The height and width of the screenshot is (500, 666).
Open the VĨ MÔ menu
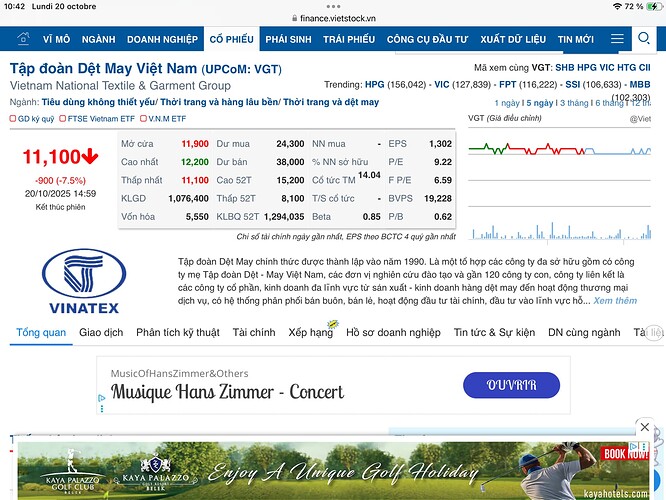coord(56,39)
